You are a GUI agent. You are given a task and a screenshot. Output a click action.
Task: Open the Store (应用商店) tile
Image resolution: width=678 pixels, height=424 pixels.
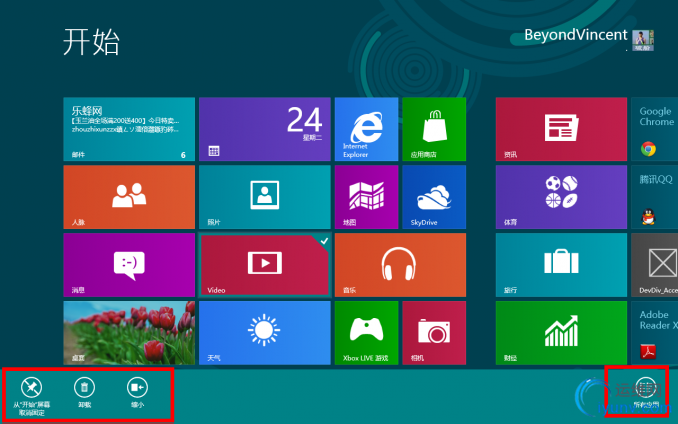434,129
